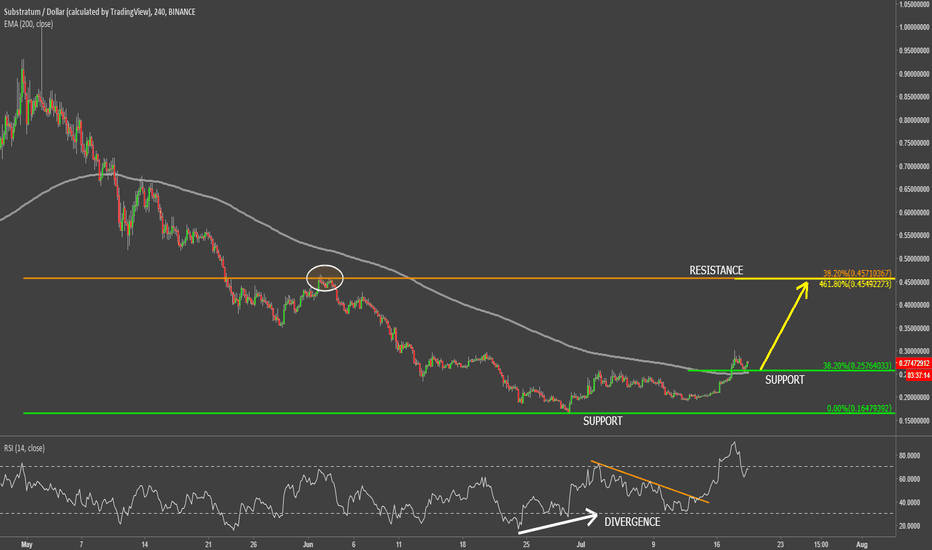Click the RESISTANCE text annotation
This screenshot has height=550, width=932.
pos(716,270)
